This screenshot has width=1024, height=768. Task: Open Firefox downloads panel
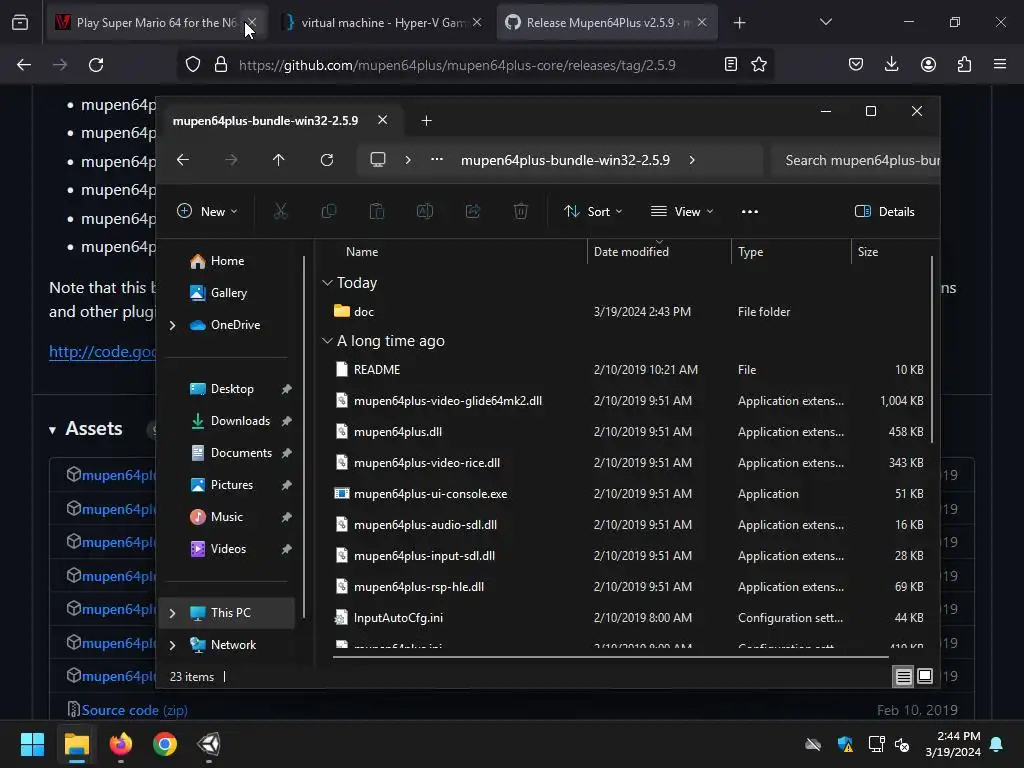[891, 64]
